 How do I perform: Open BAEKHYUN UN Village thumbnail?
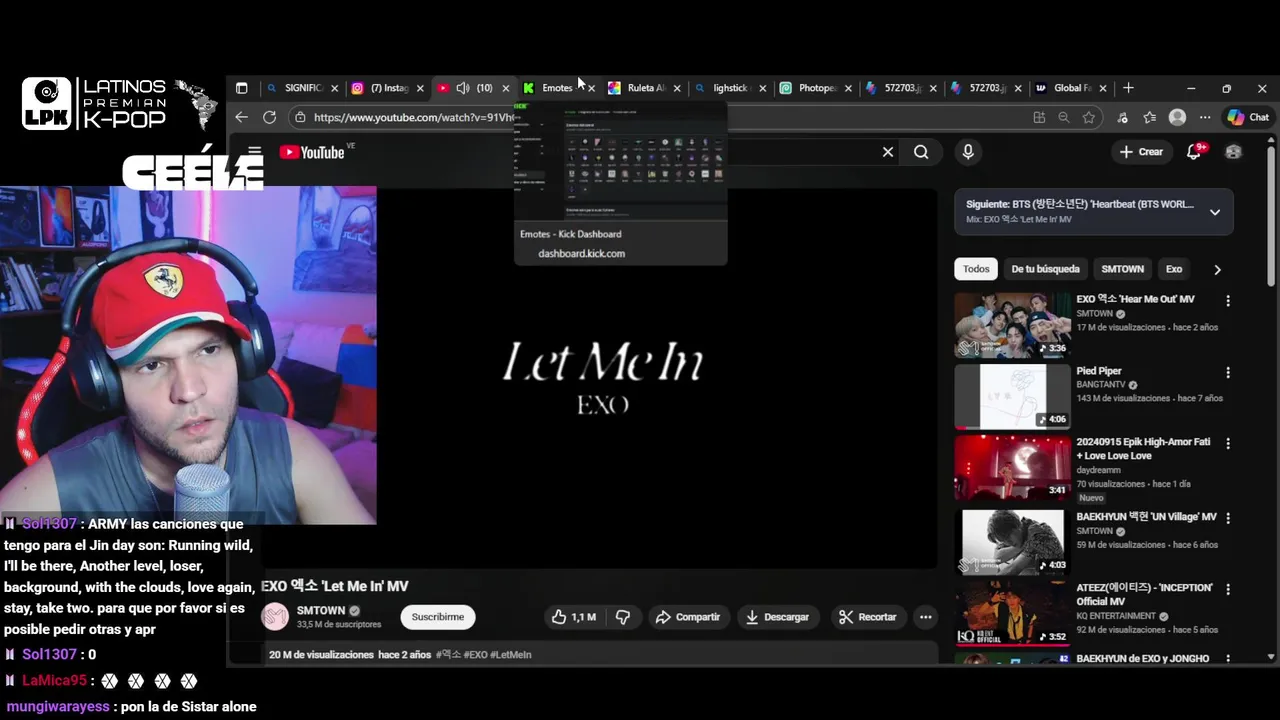[x=1012, y=541]
